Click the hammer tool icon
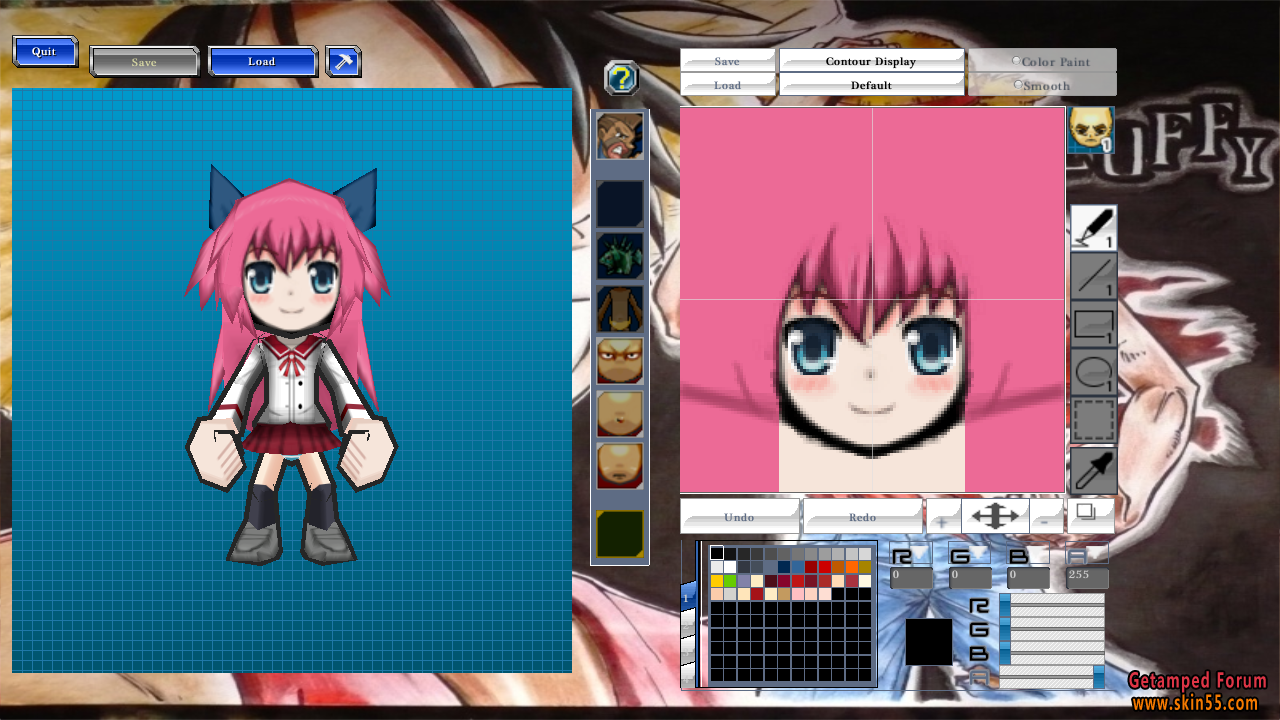 coord(343,61)
